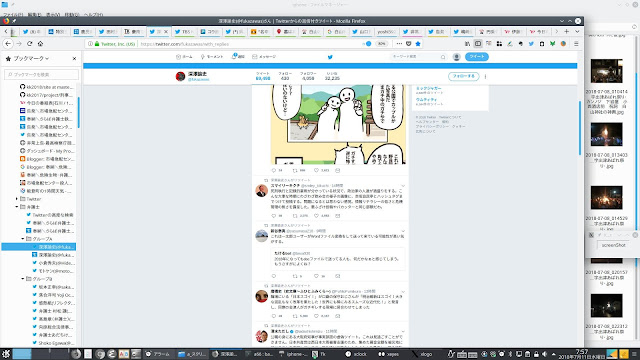This screenshot has height=360, width=640.
Task: Show more tabs with the right tab arrow
Action: pyautogui.click(x=556, y=31)
